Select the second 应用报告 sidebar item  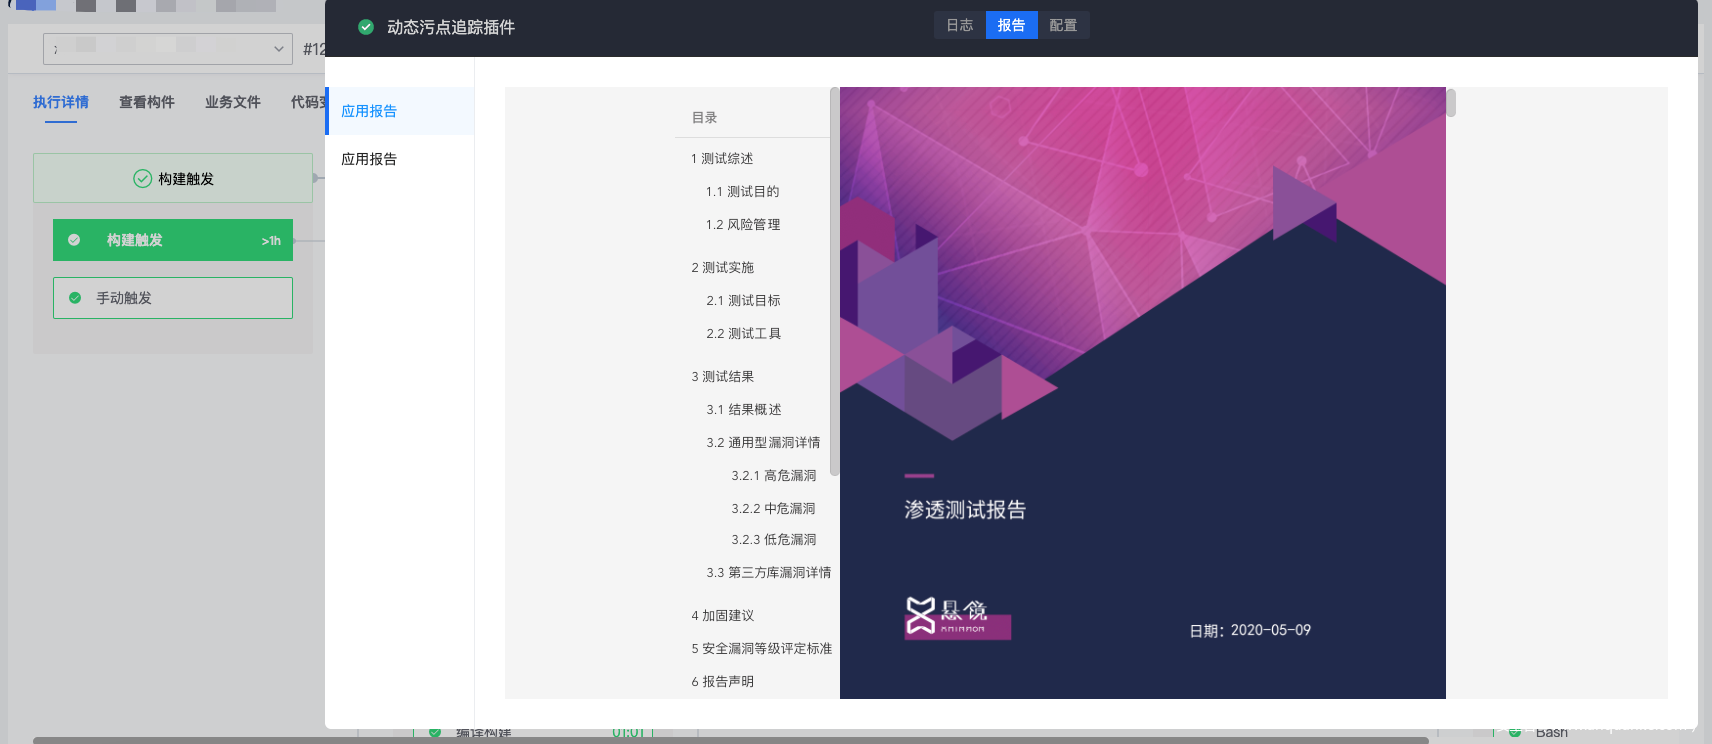pos(369,159)
